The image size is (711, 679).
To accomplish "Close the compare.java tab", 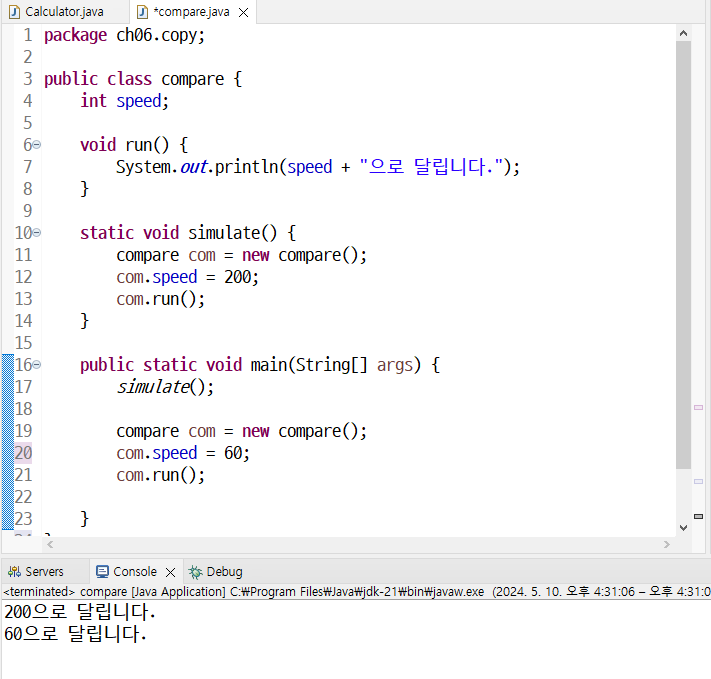I will tap(243, 13).
